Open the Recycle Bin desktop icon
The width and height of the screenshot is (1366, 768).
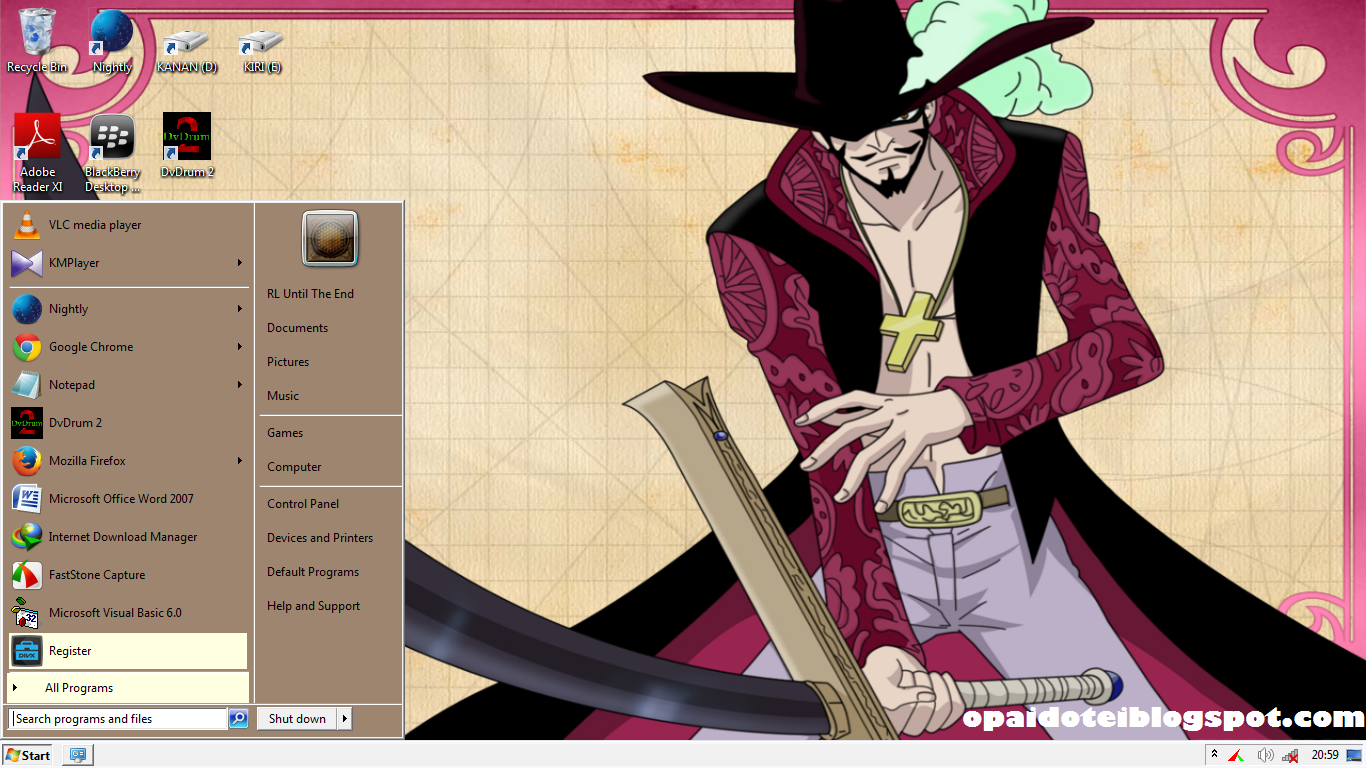click(37, 40)
